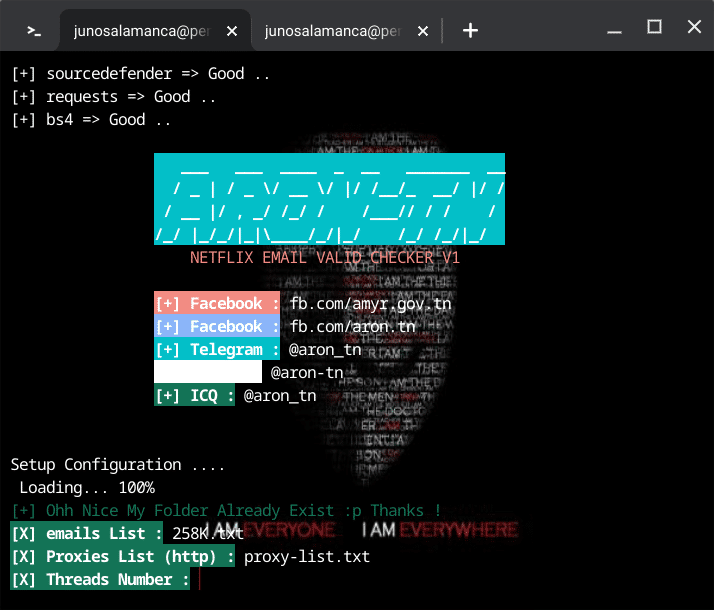Image resolution: width=714 pixels, height=610 pixels.
Task: Click the Threads Number input cursor
Action: (x=199, y=580)
